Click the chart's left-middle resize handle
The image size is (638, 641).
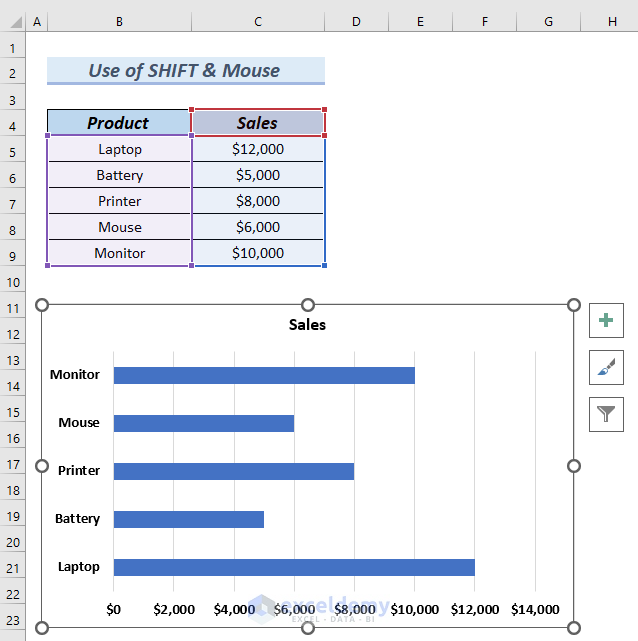point(42,466)
